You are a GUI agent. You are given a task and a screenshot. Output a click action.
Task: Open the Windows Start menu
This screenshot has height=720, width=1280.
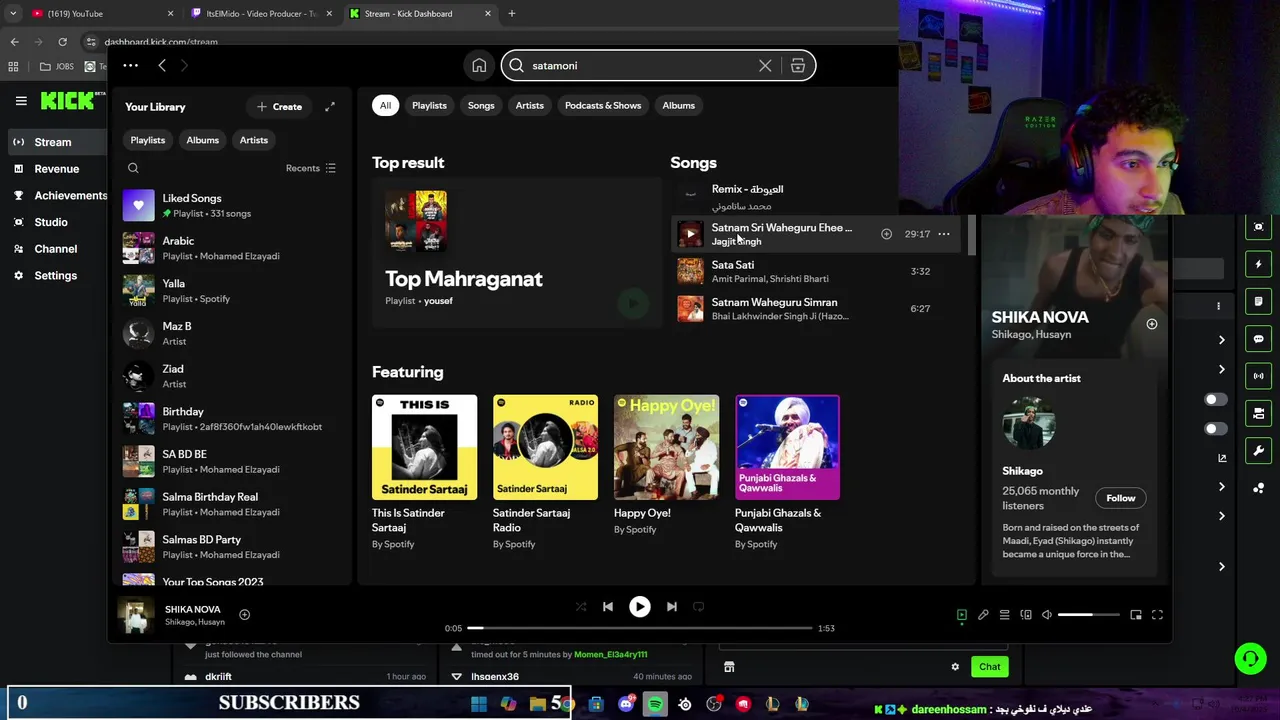point(479,704)
